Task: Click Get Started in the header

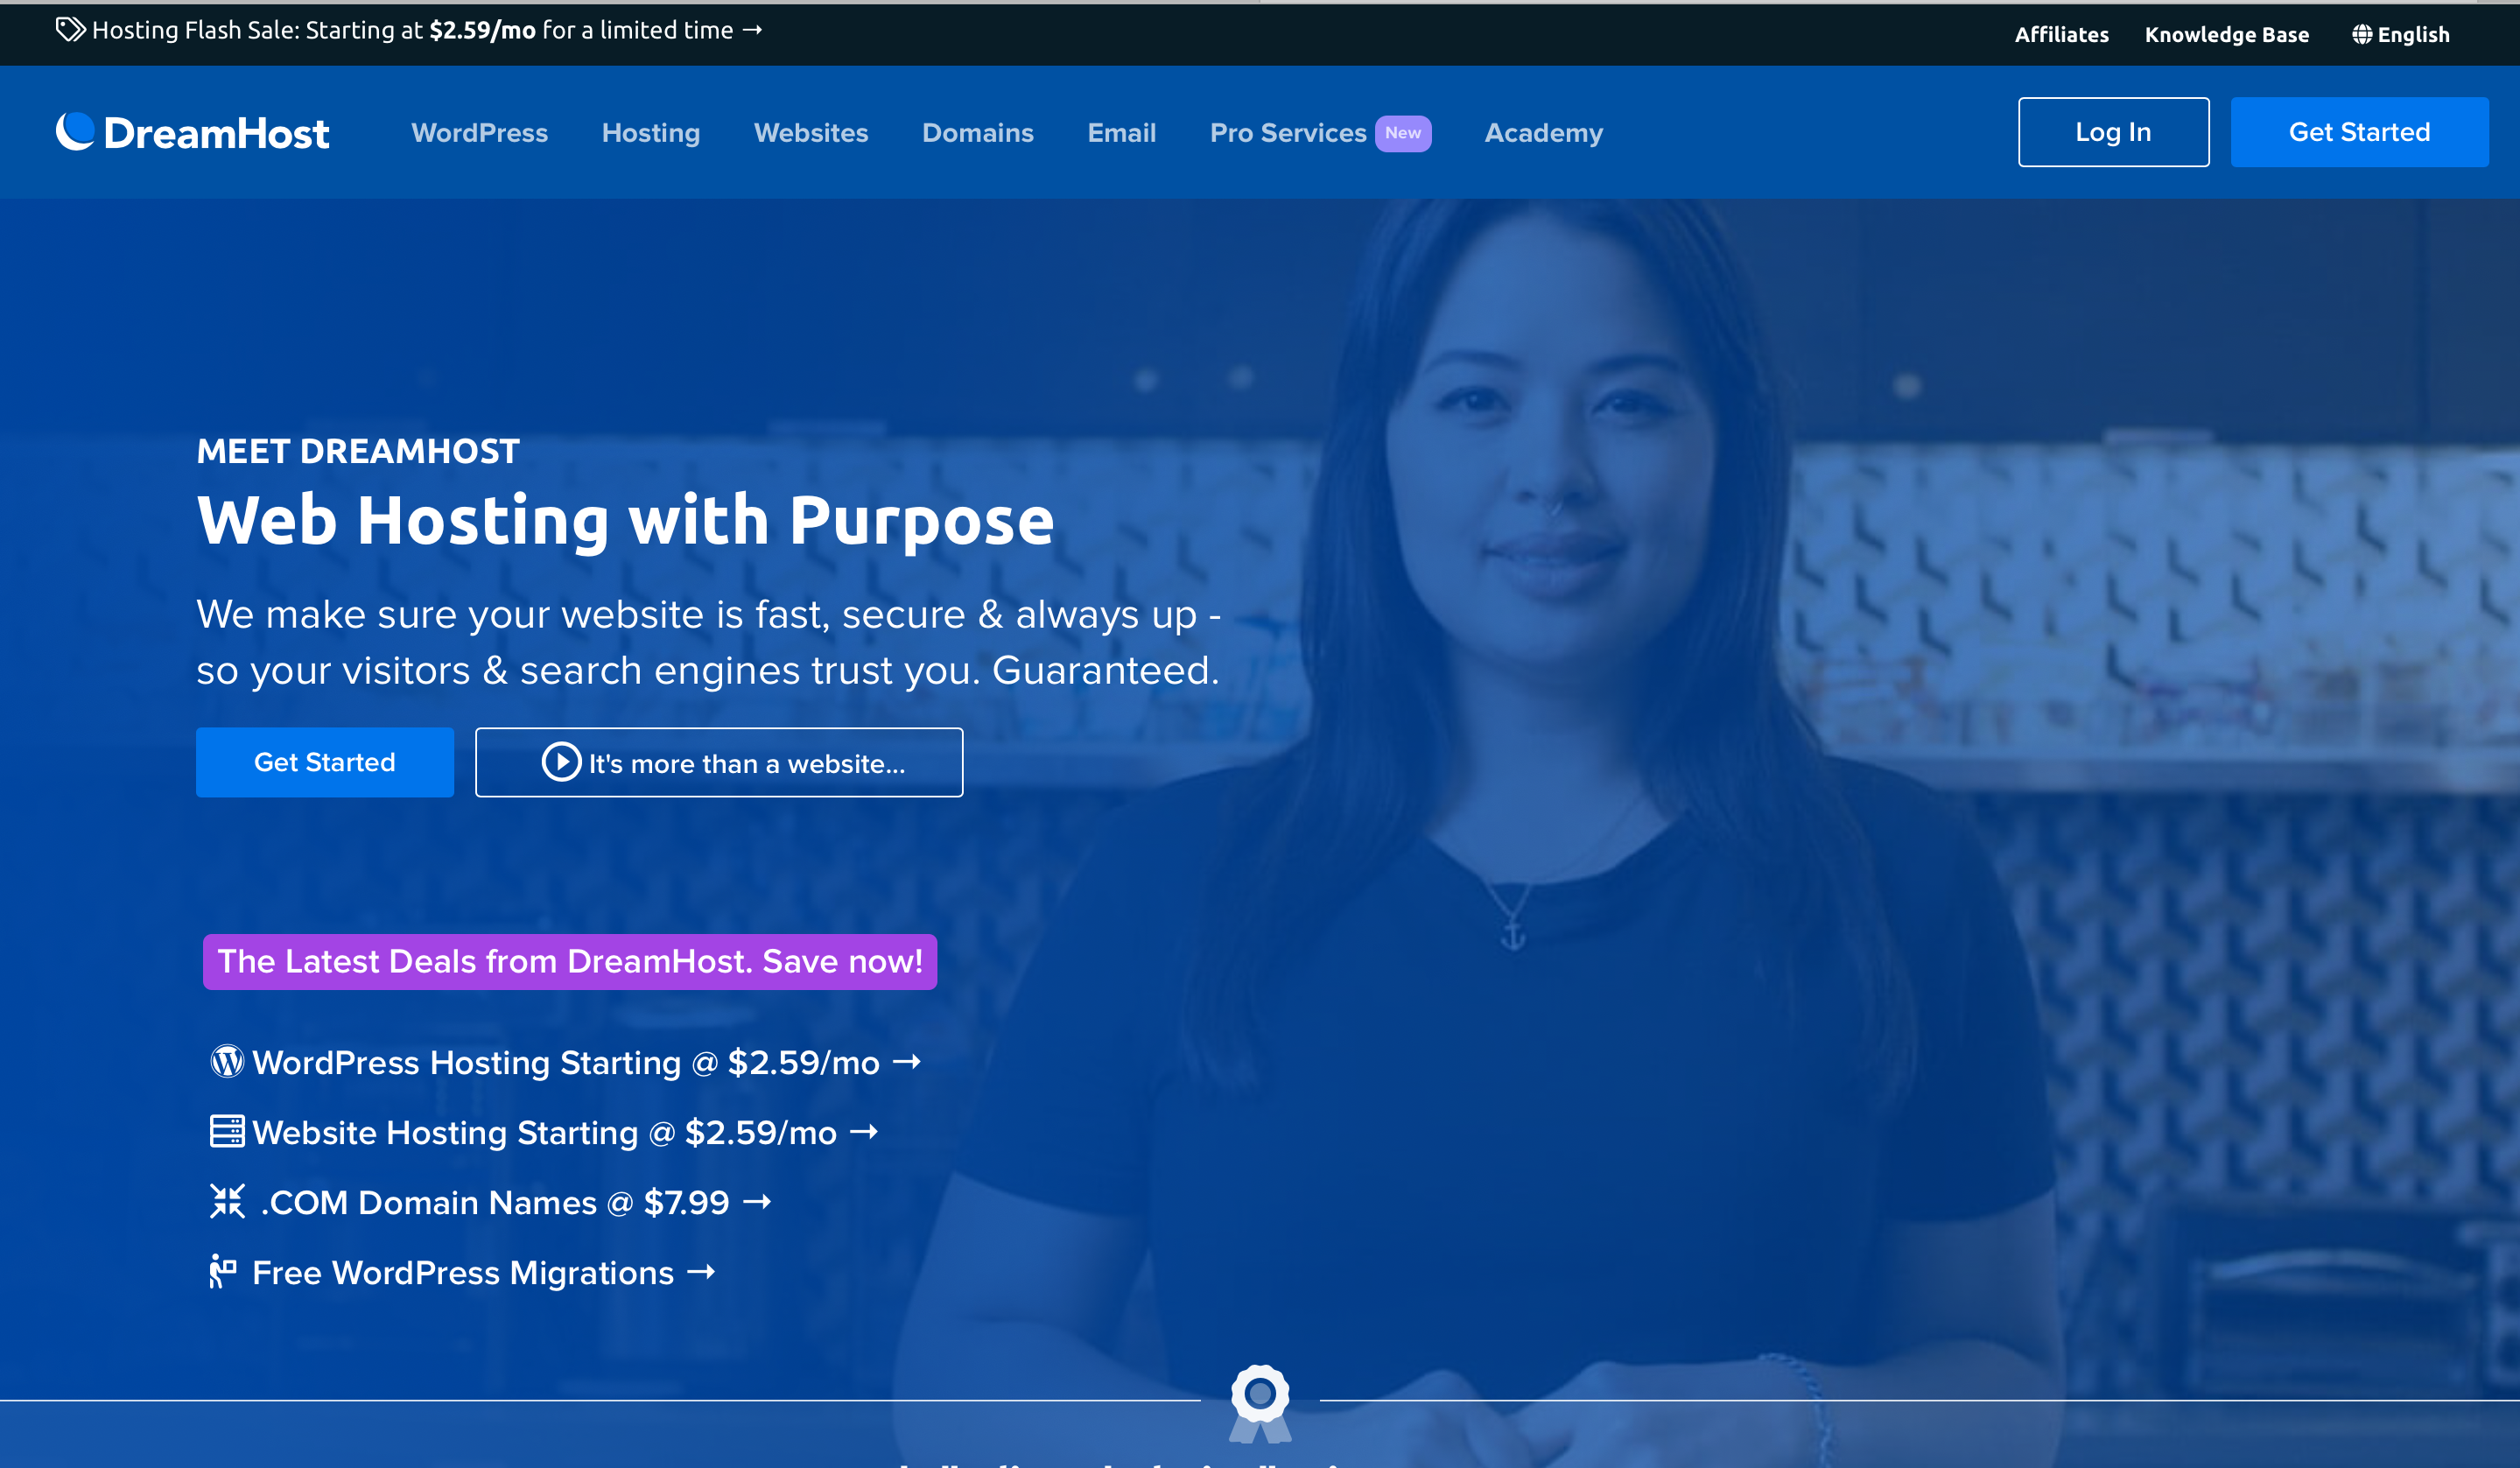Action: click(2359, 132)
